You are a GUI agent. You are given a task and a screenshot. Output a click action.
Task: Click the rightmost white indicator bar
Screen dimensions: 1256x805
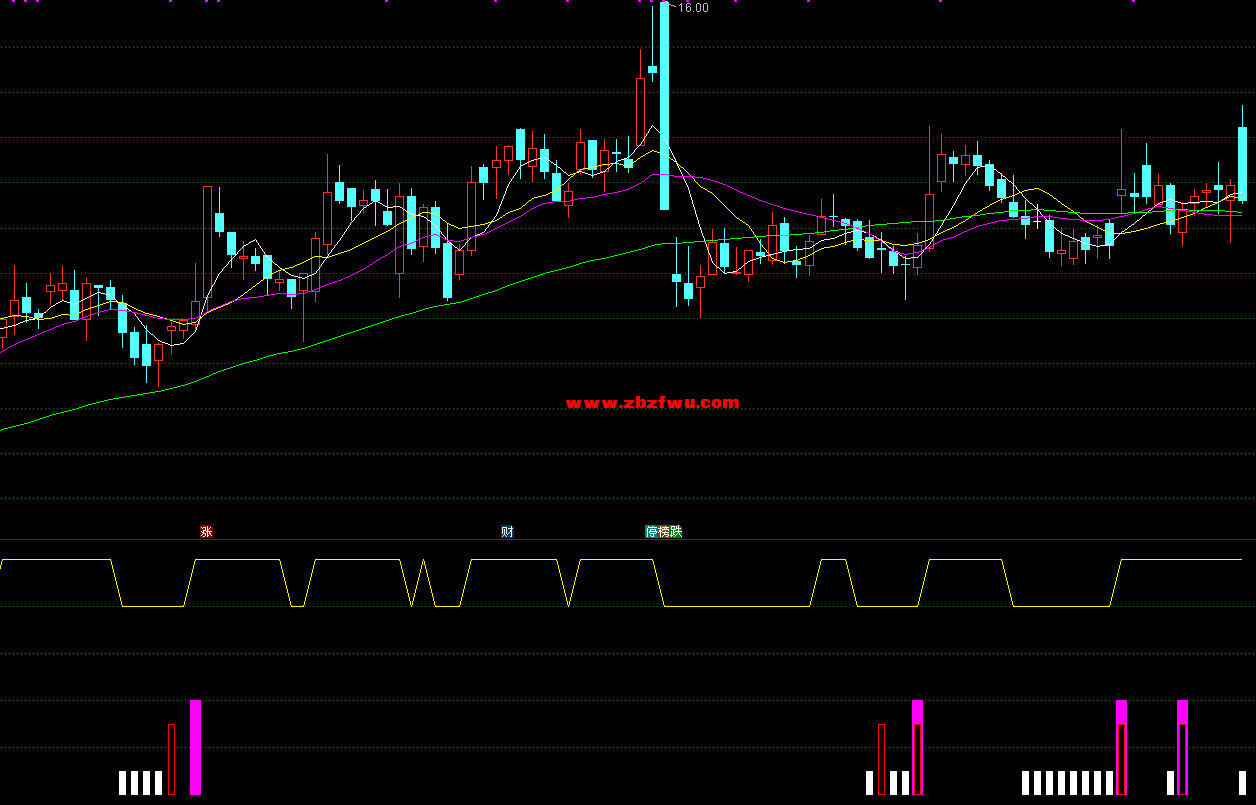[1242, 782]
